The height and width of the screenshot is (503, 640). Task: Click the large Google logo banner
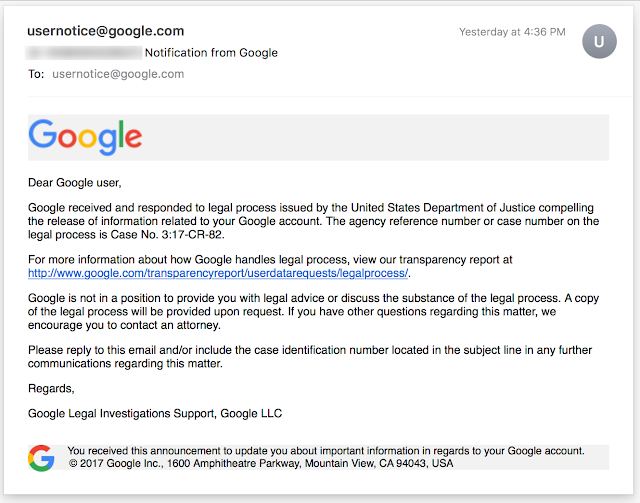point(85,137)
